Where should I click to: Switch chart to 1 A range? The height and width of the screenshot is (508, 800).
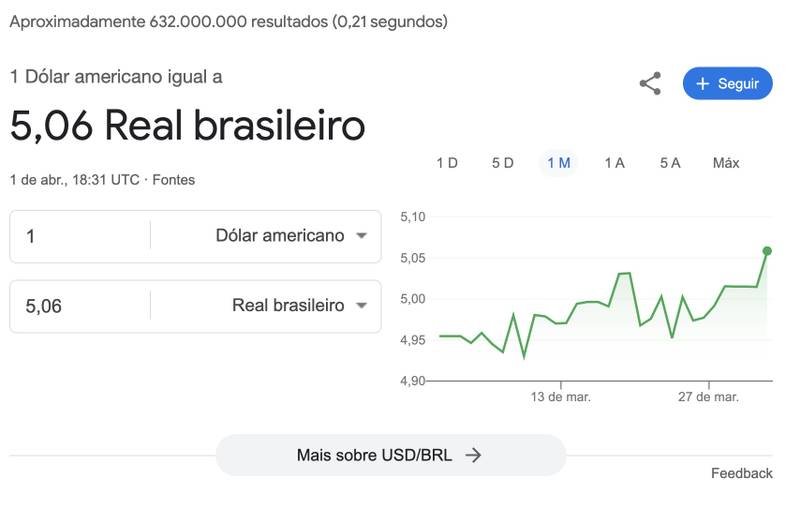click(x=614, y=163)
